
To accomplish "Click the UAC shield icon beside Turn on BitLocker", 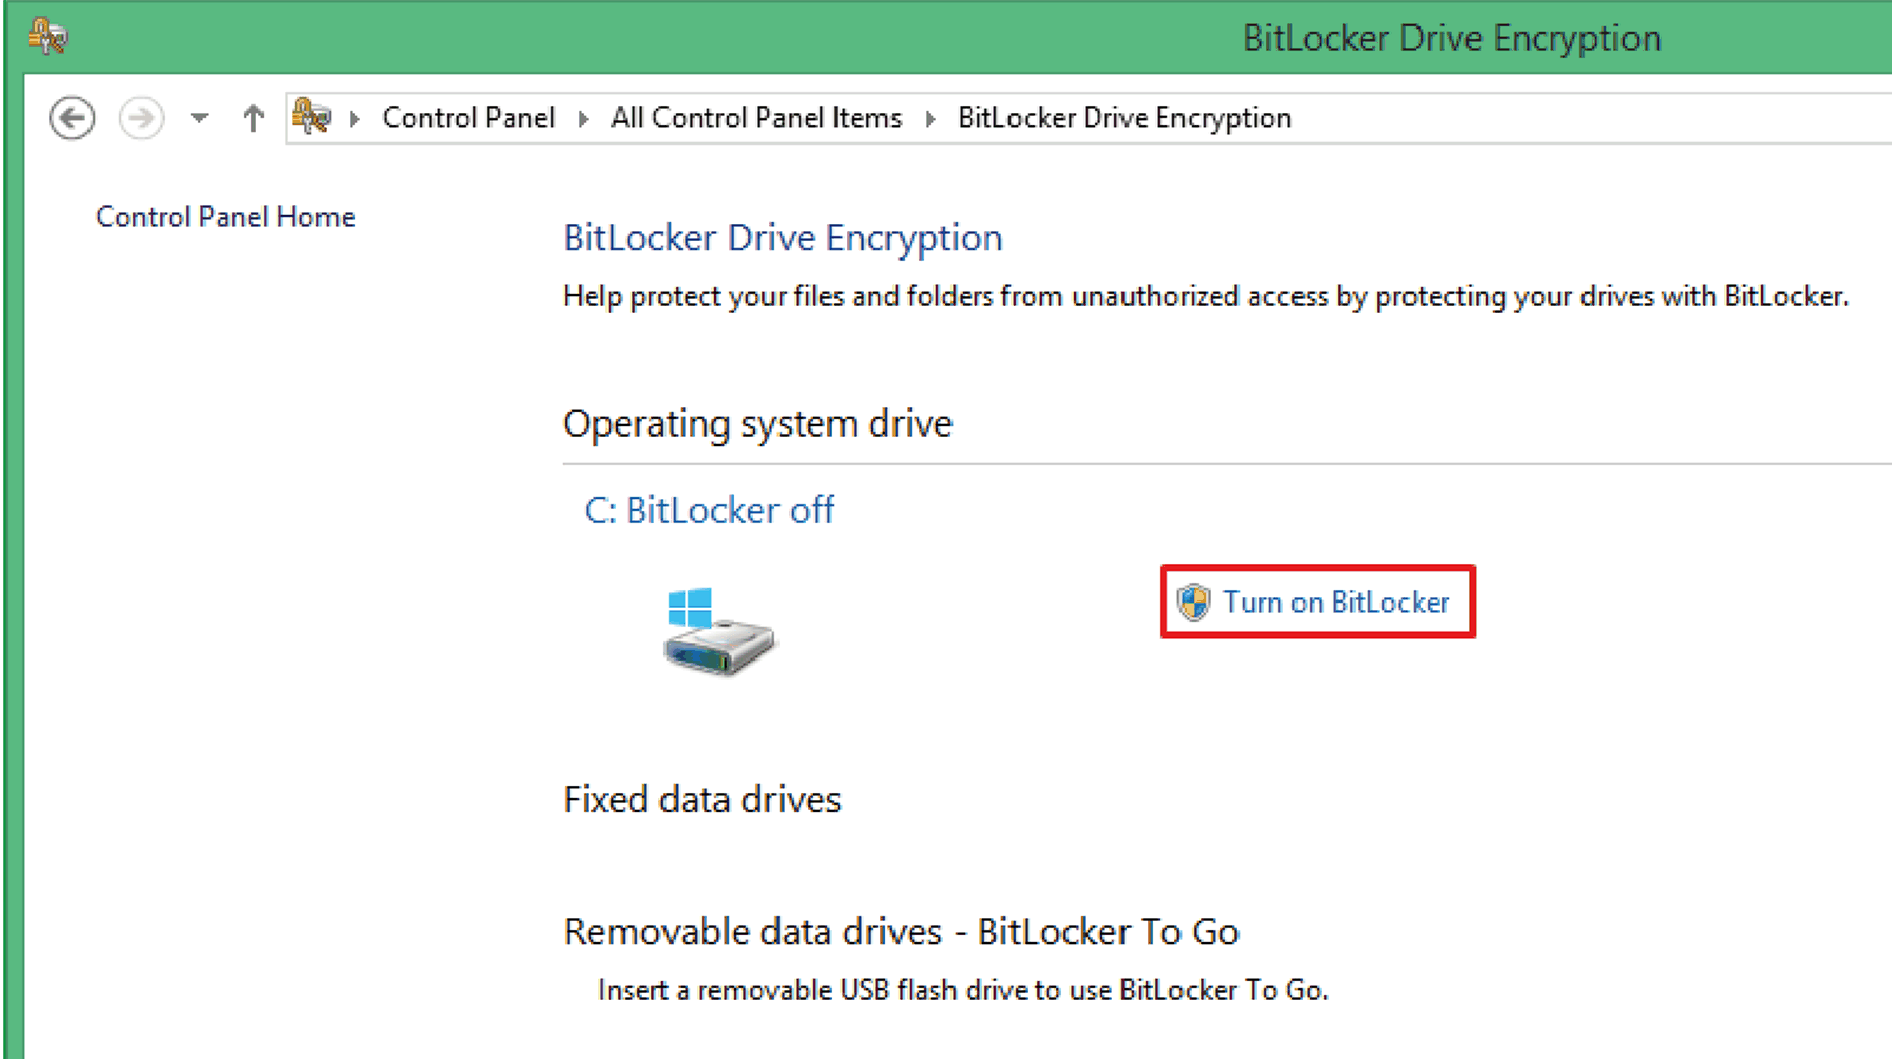I will [1193, 602].
